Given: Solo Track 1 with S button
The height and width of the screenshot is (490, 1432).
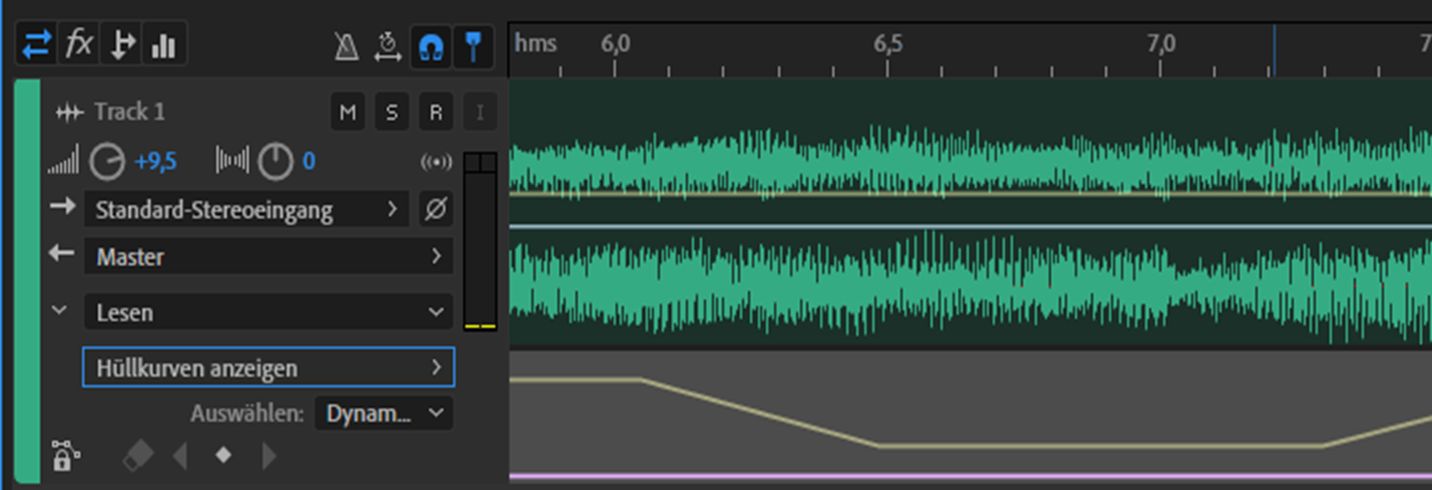Looking at the screenshot, I should coord(392,113).
